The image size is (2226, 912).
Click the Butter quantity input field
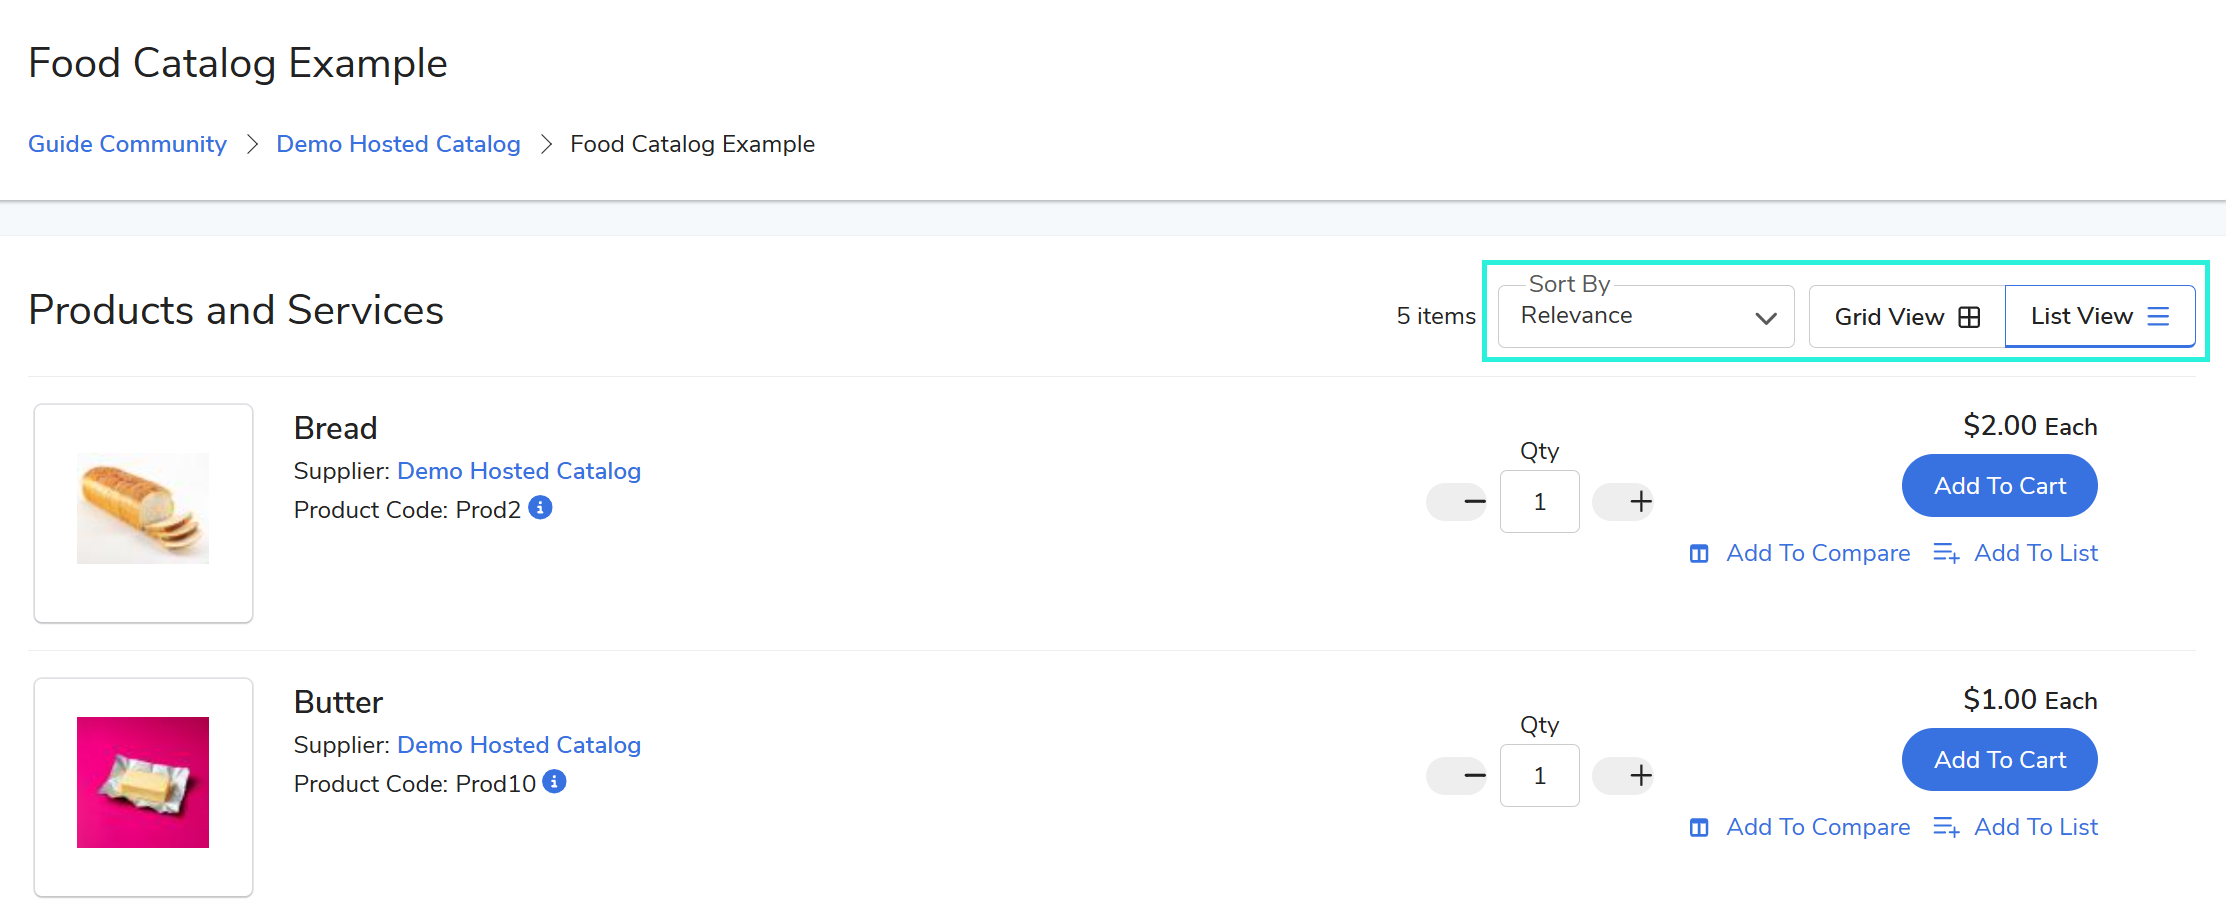1539,776
